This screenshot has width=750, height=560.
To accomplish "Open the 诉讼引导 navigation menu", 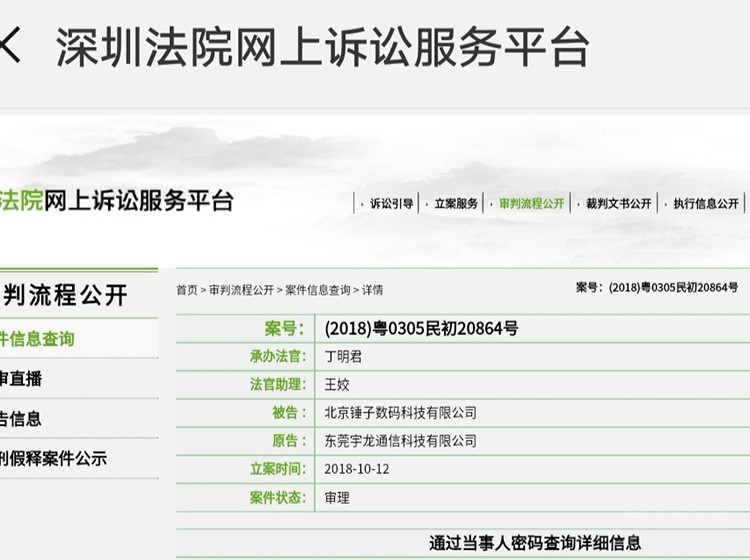I will [x=391, y=203].
